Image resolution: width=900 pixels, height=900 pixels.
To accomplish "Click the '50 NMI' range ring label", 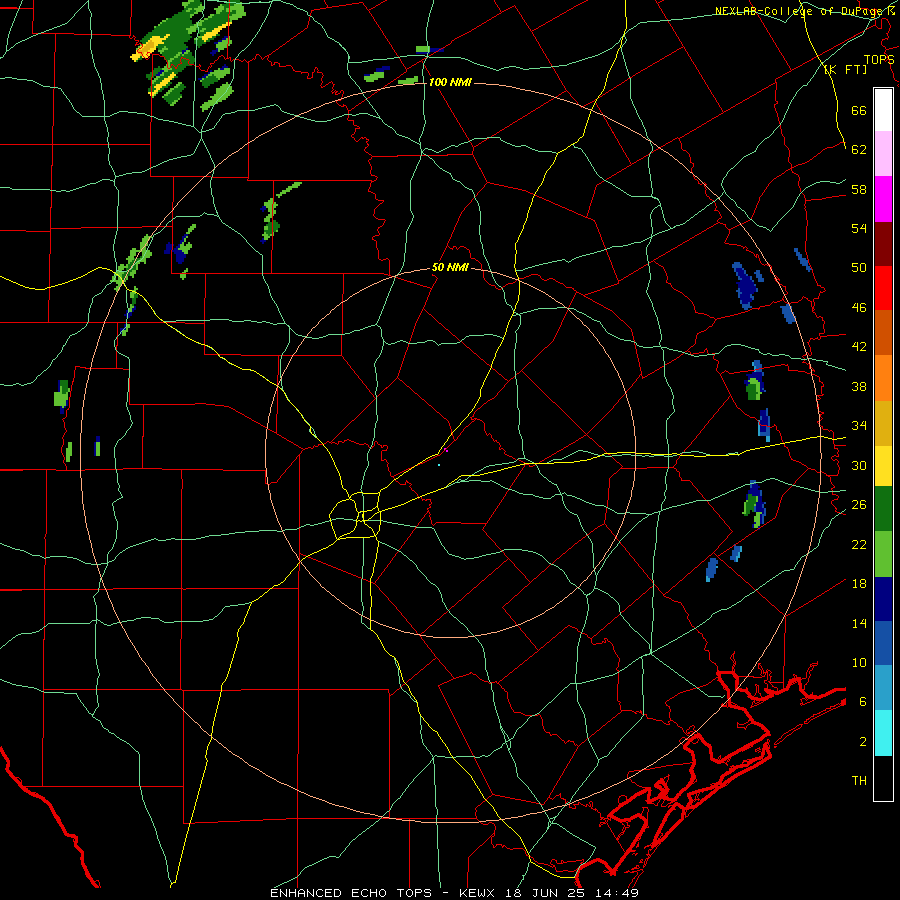I will [x=451, y=267].
